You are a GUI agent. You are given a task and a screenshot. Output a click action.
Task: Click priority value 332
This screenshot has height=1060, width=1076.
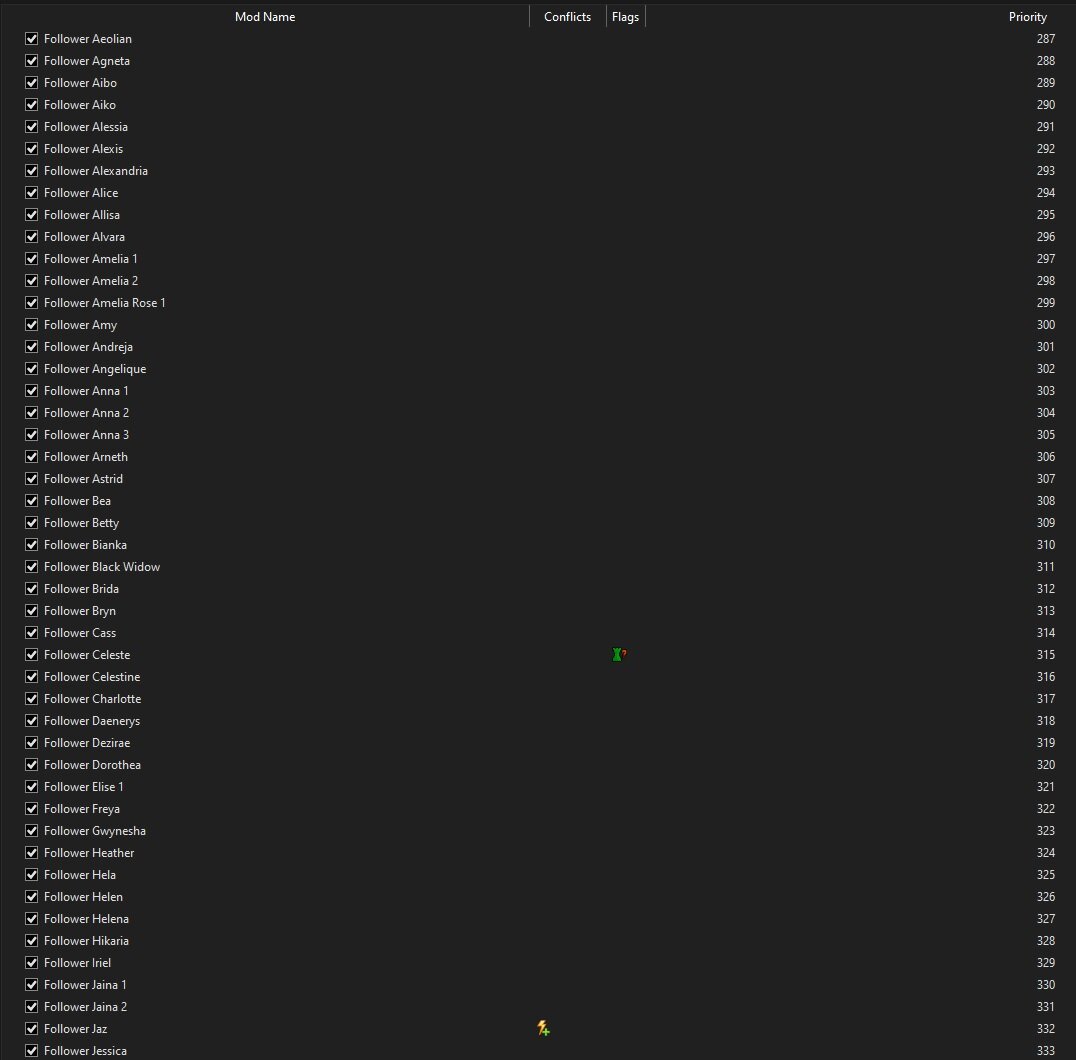(1045, 1028)
